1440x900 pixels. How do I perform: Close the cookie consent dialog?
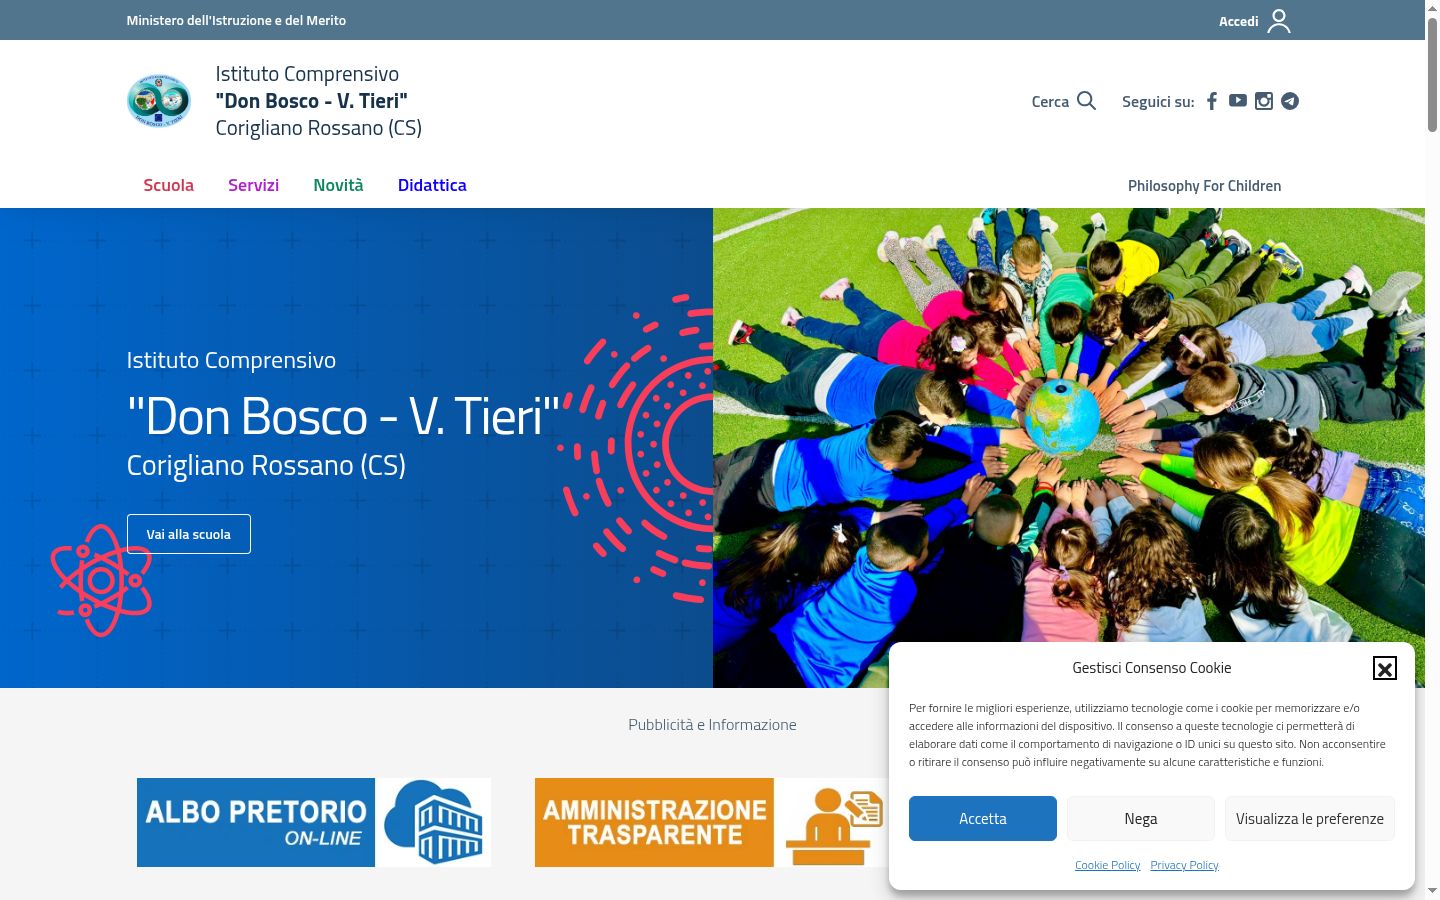(1384, 668)
